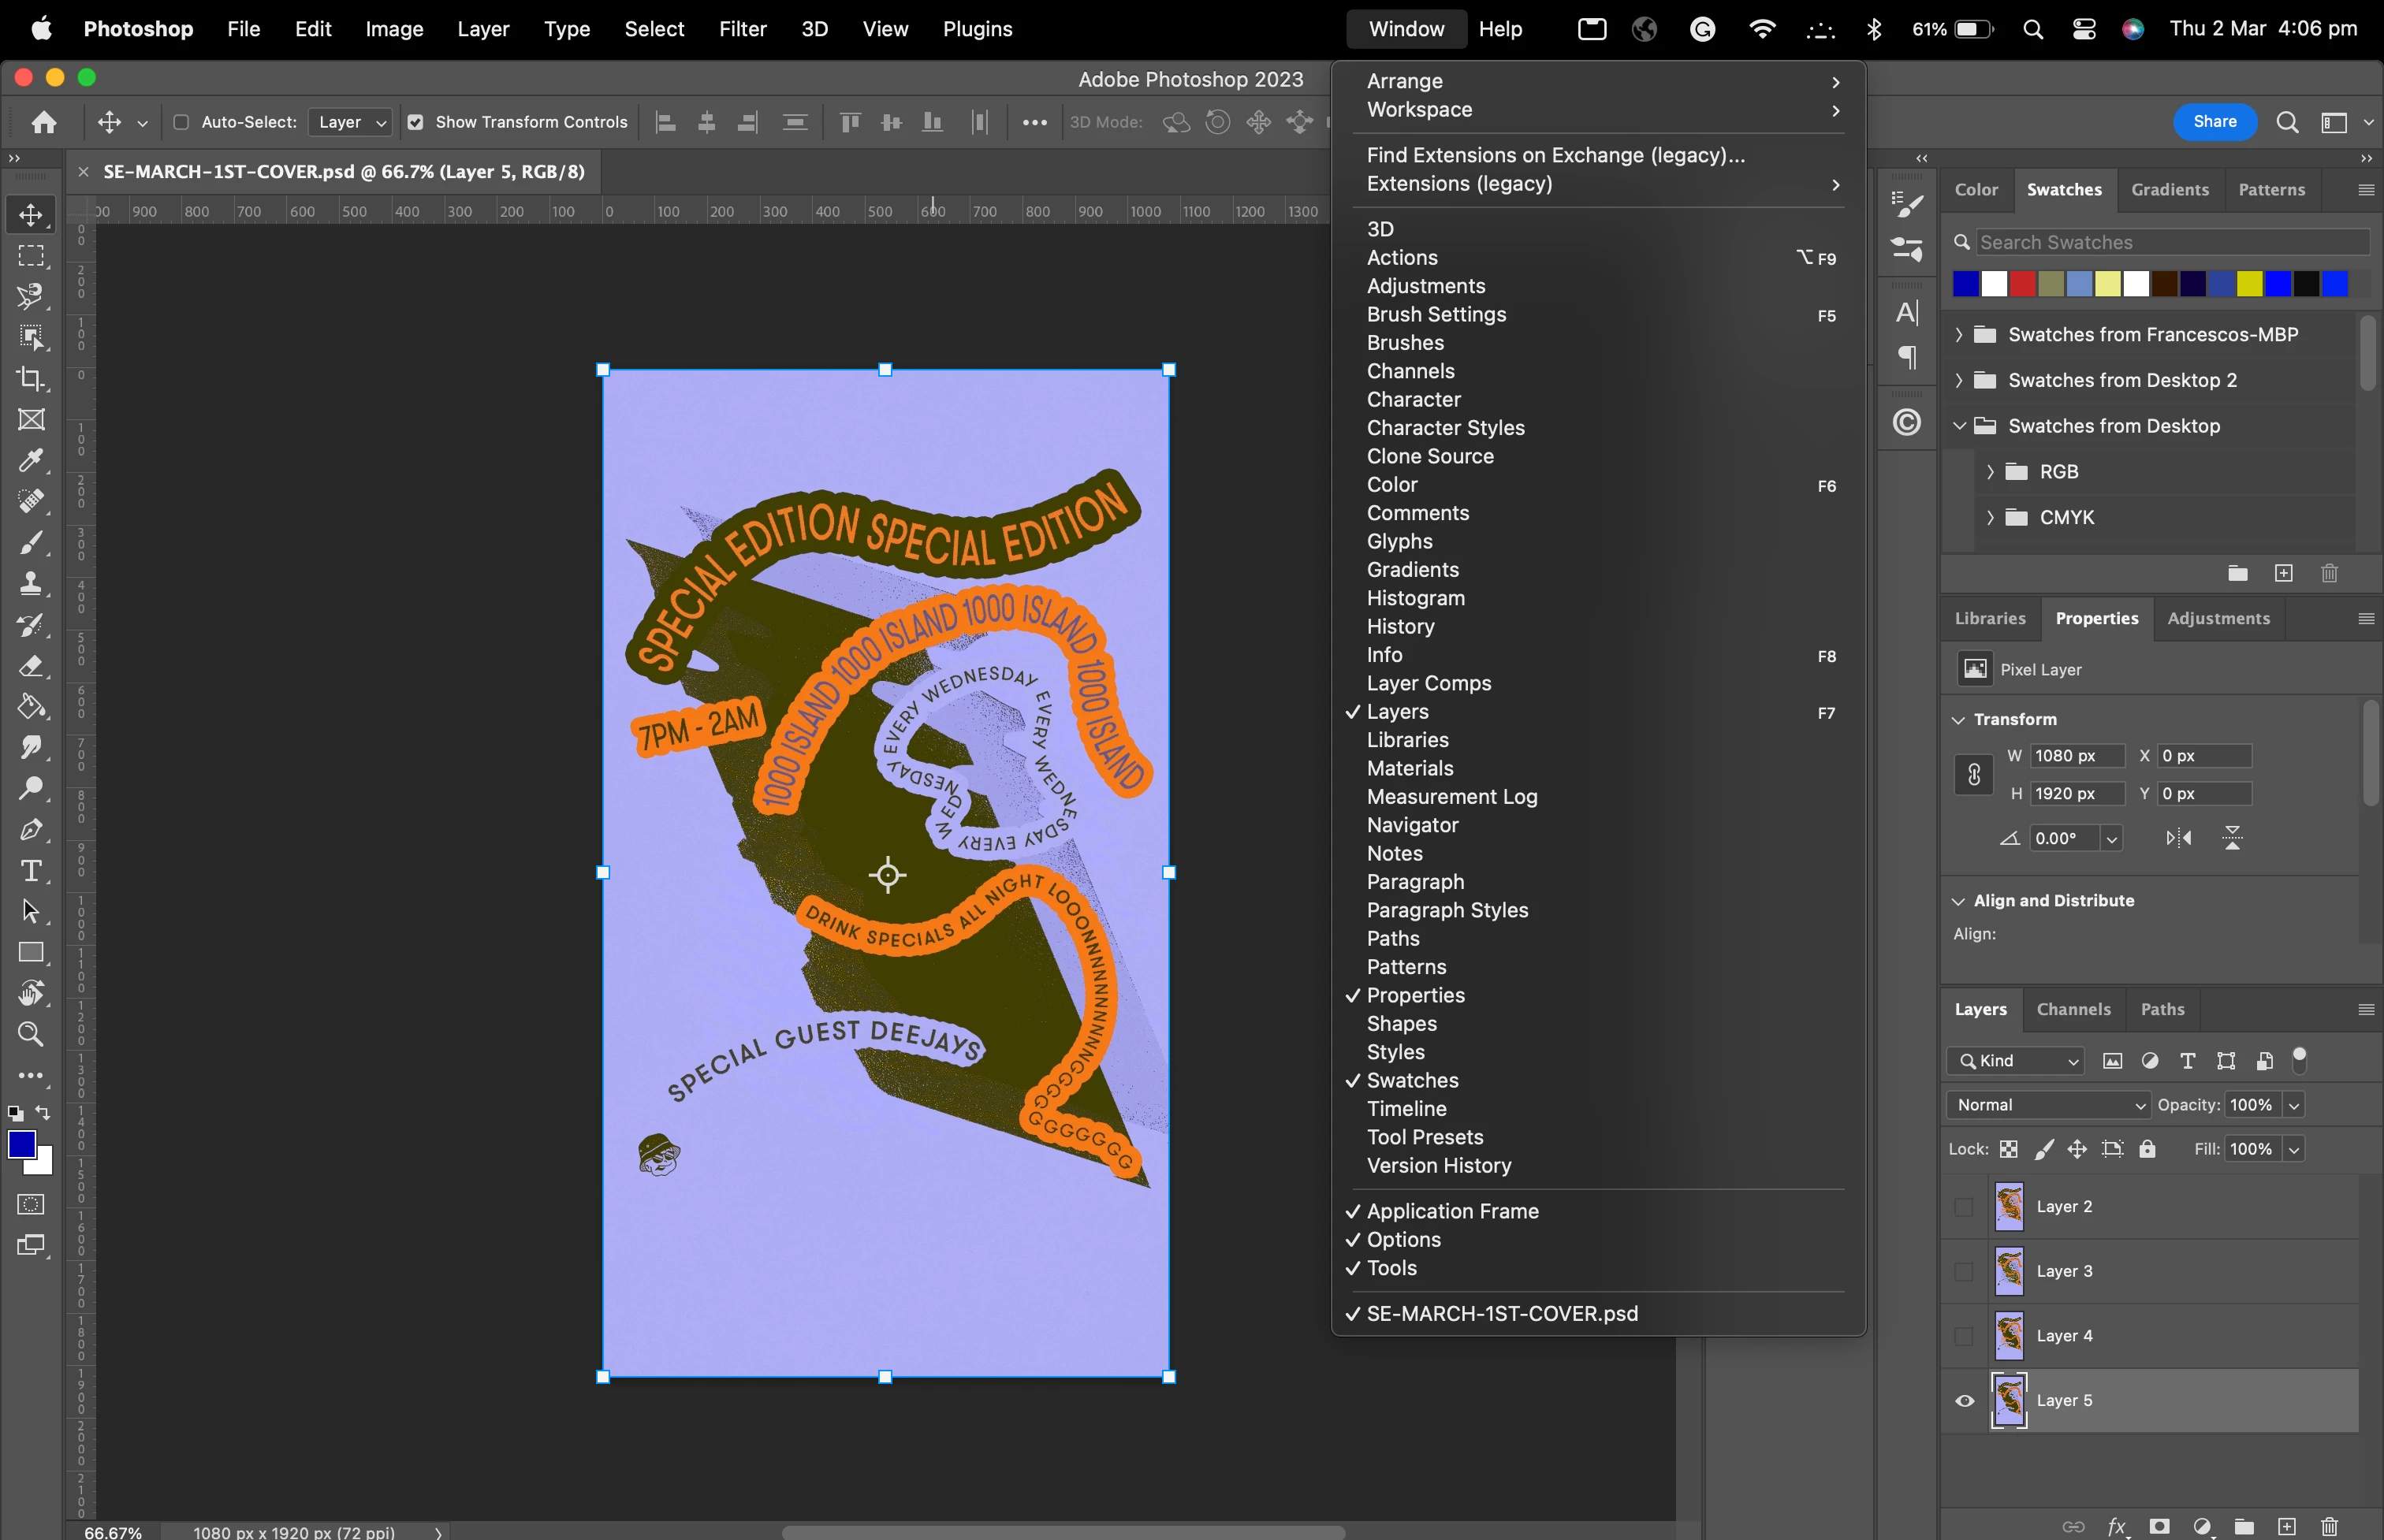Uncheck Show Transform Controls
2384x1540 pixels.
coord(415,122)
